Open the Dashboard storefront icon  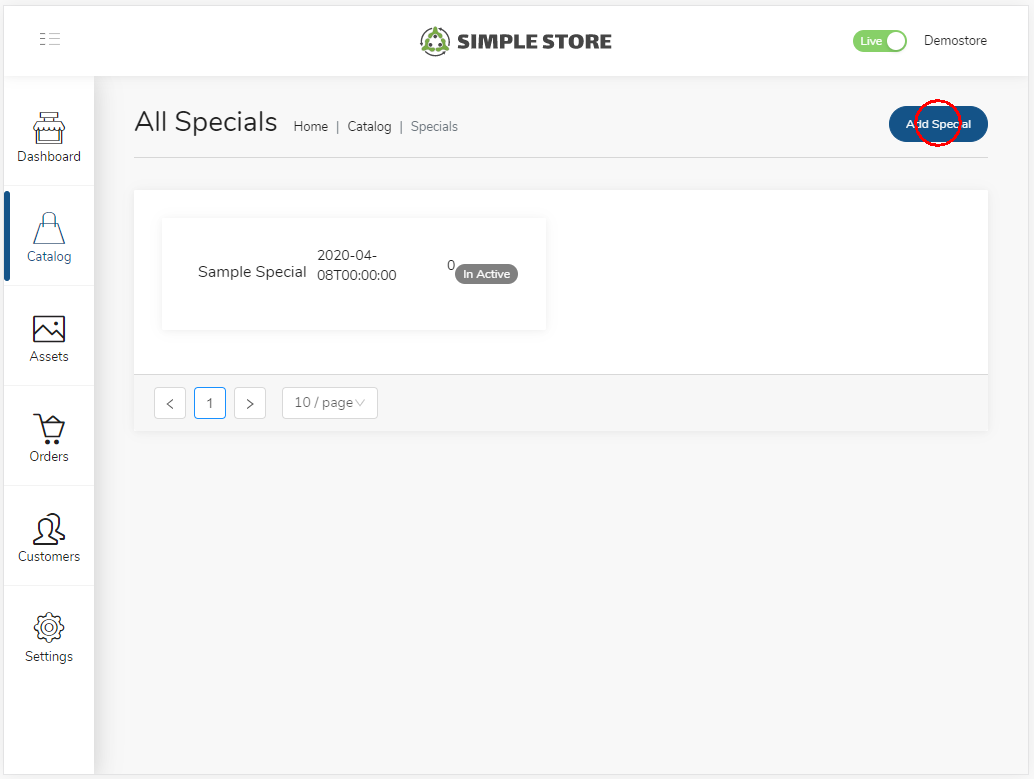pyautogui.click(x=49, y=128)
